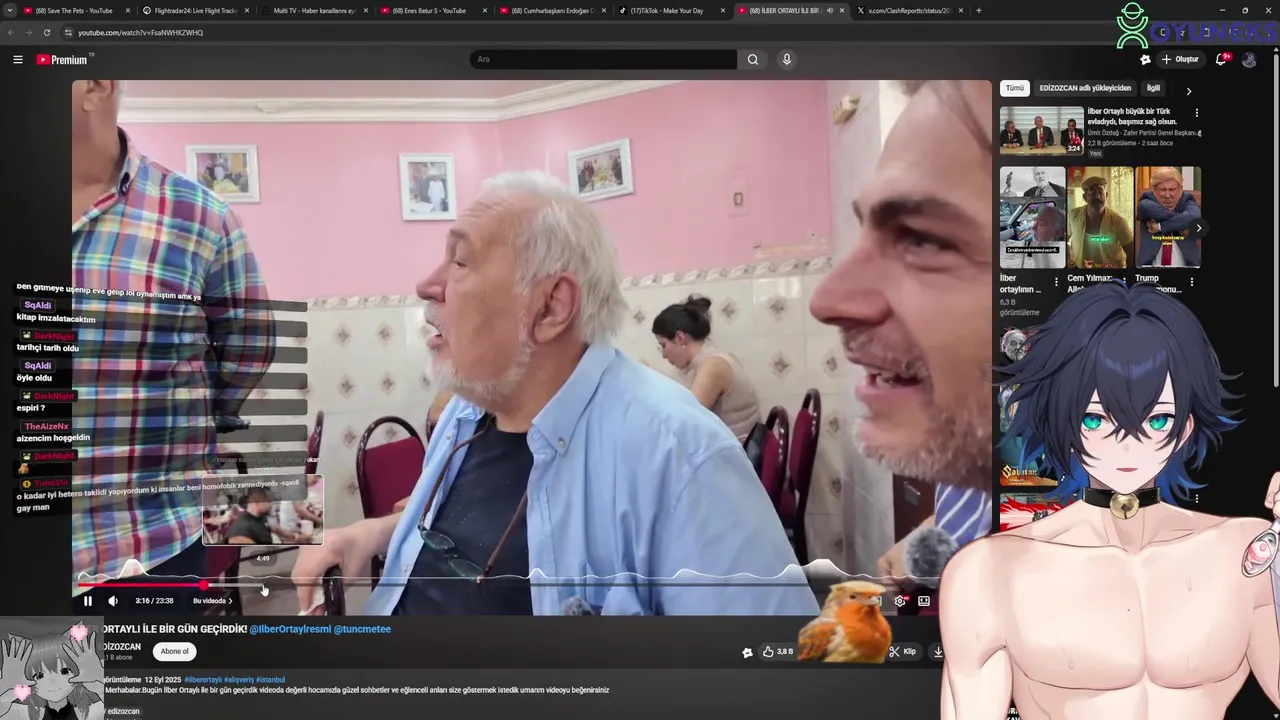
Task: Open the İlber ortaylının short thumbnail
Action: 1032,217
